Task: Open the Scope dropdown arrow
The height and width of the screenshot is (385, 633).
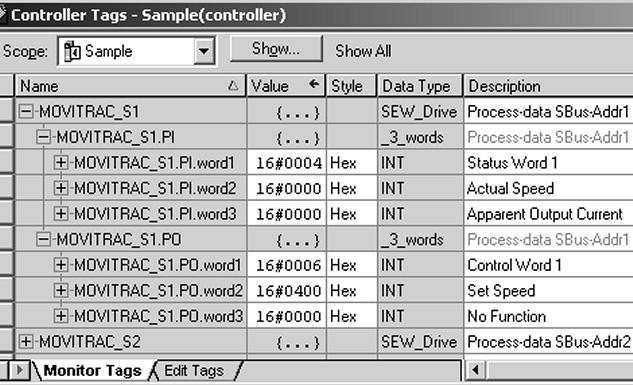Action: (x=204, y=51)
